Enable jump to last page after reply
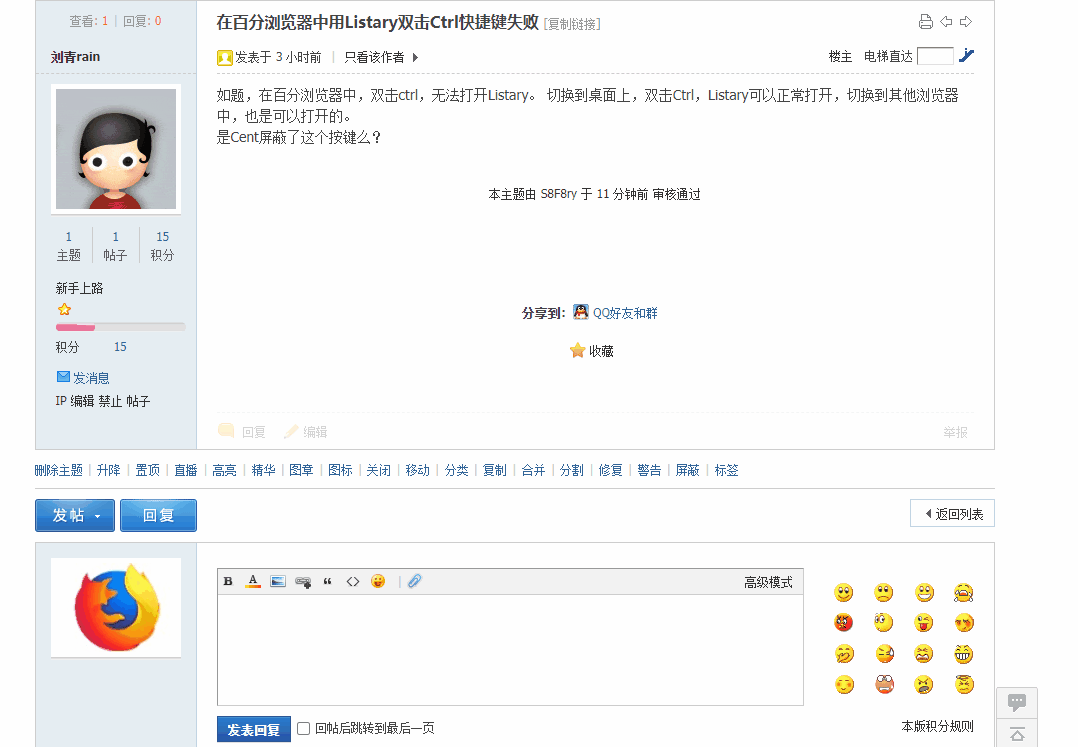Image resolution: width=1078 pixels, height=747 pixels. (x=303, y=728)
